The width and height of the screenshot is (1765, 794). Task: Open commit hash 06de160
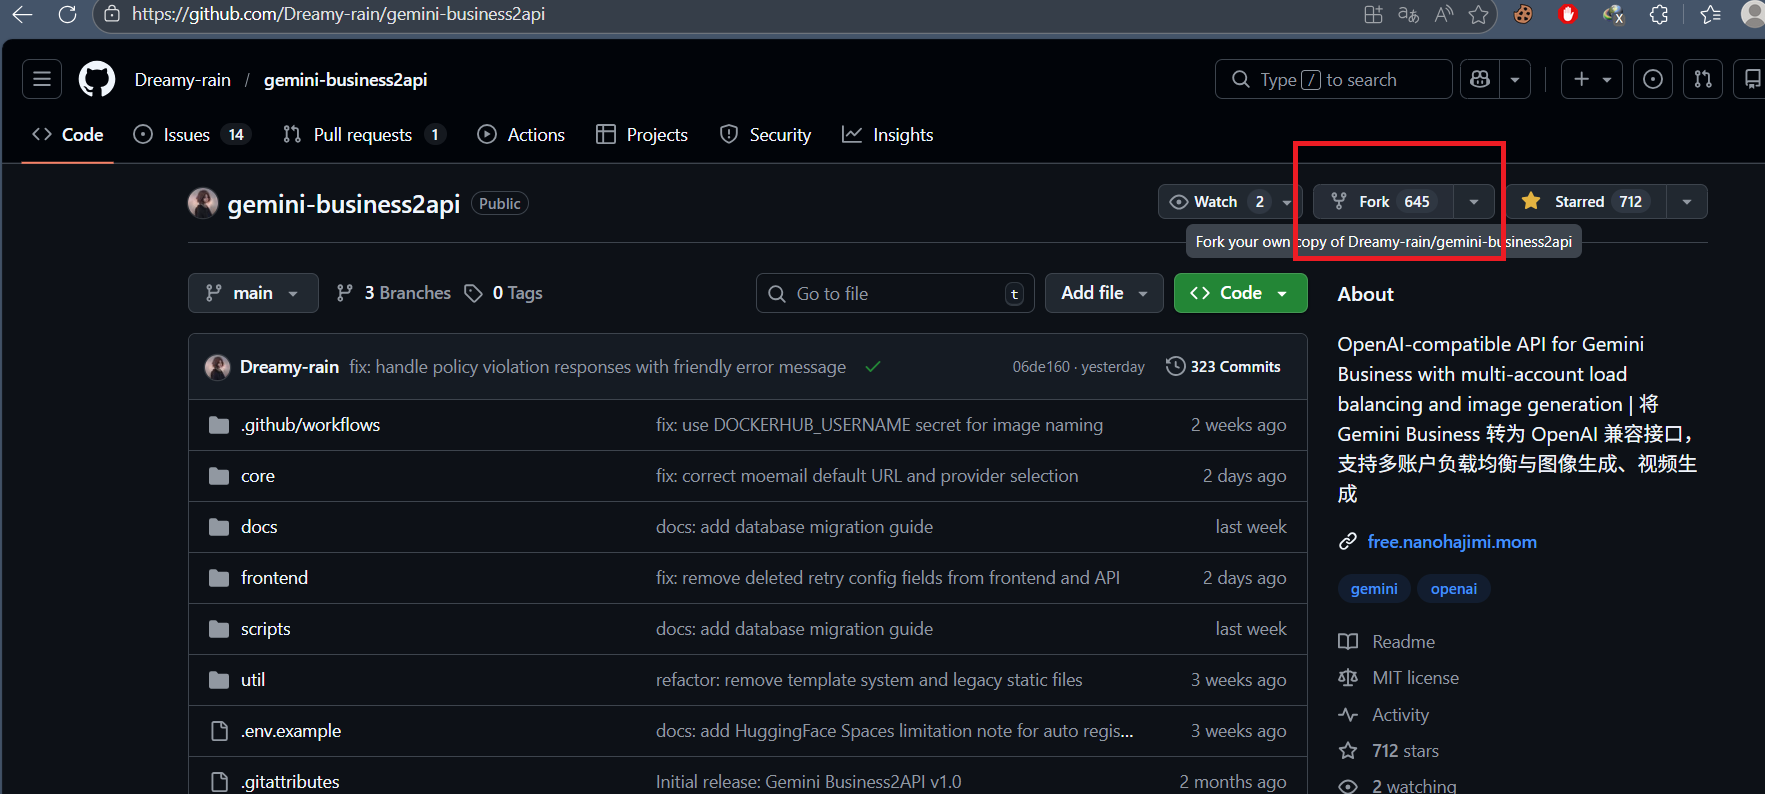point(1041,367)
